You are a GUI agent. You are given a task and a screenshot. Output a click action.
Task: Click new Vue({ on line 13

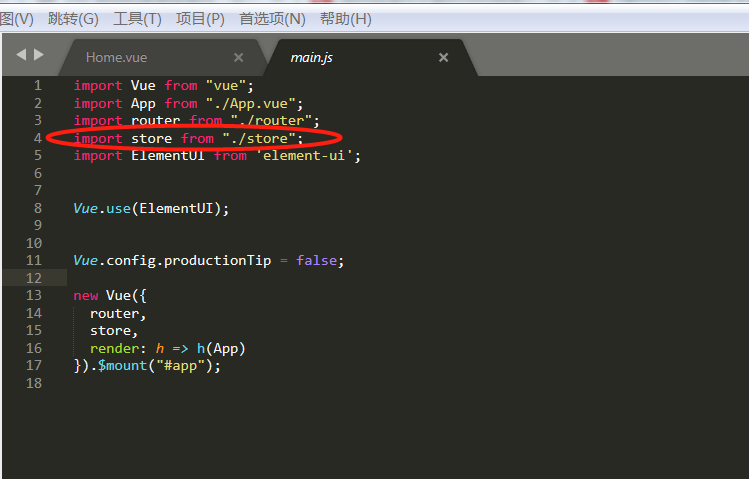click(x=110, y=296)
